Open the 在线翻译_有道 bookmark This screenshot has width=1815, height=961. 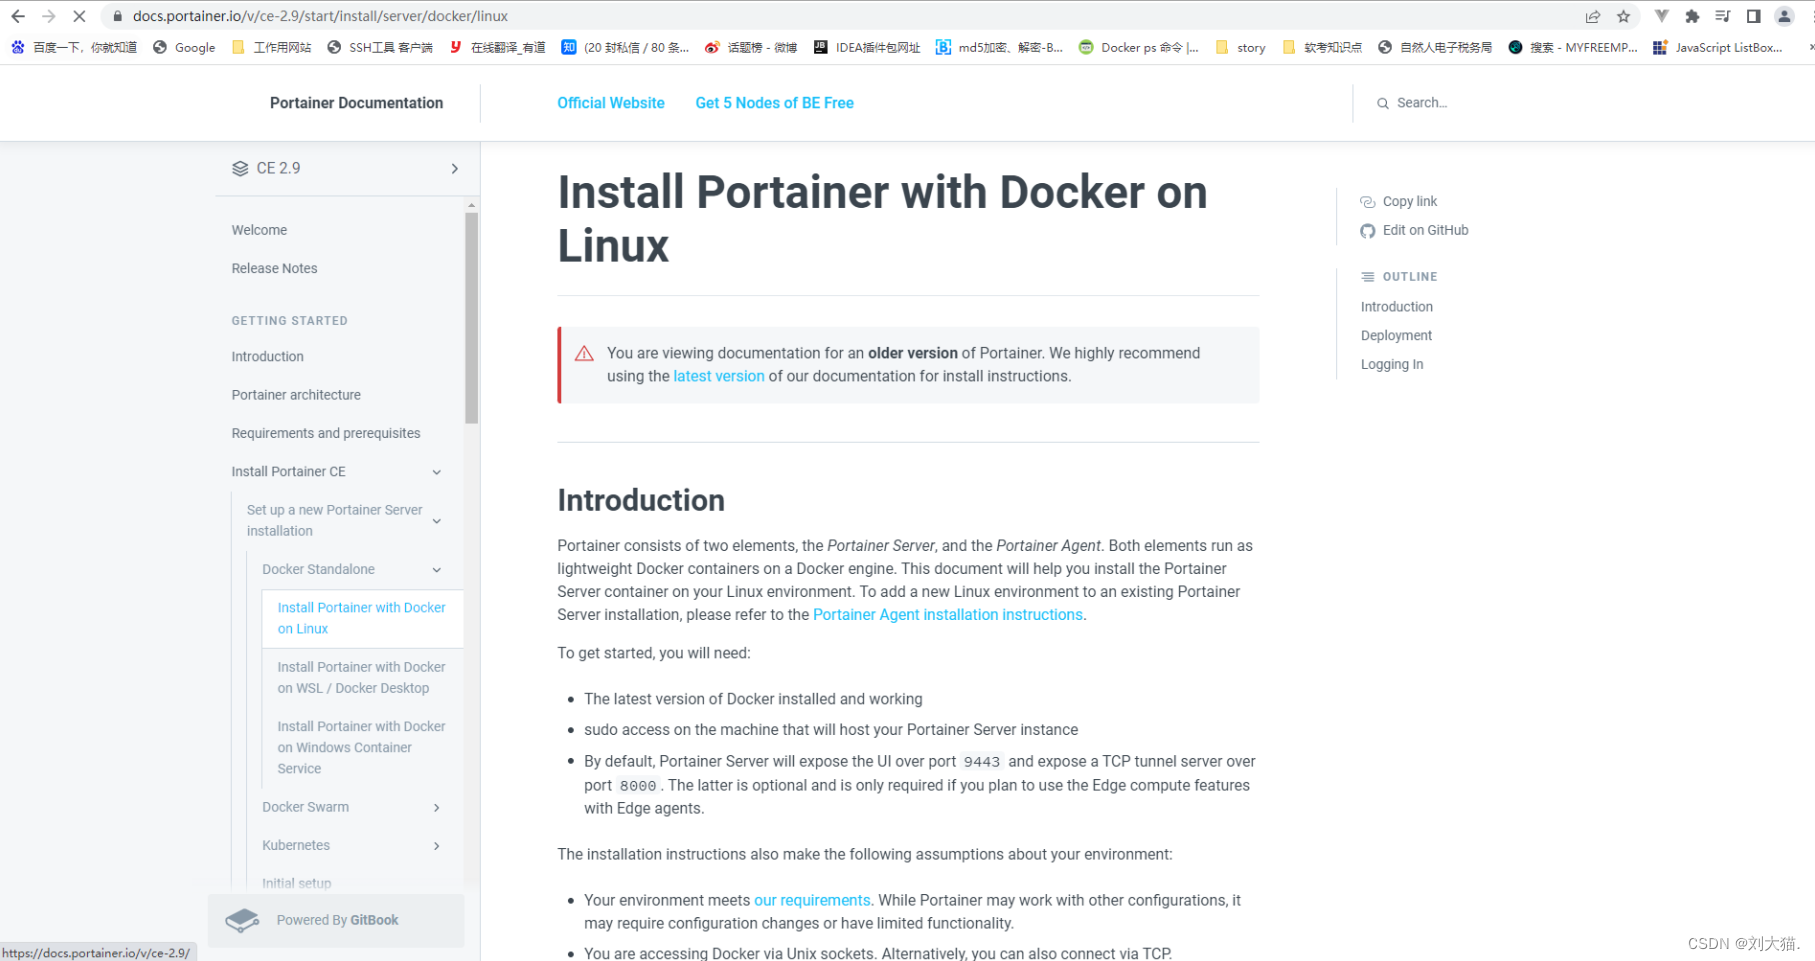tap(497, 47)
